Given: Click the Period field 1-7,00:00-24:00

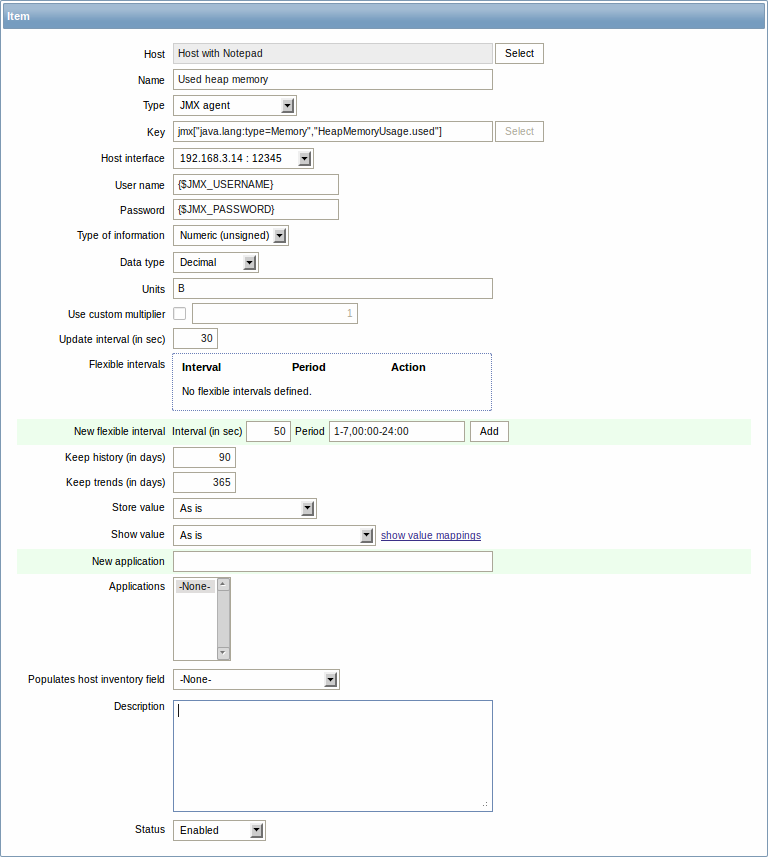Looking at the screenshot, I should click(397, 432).
